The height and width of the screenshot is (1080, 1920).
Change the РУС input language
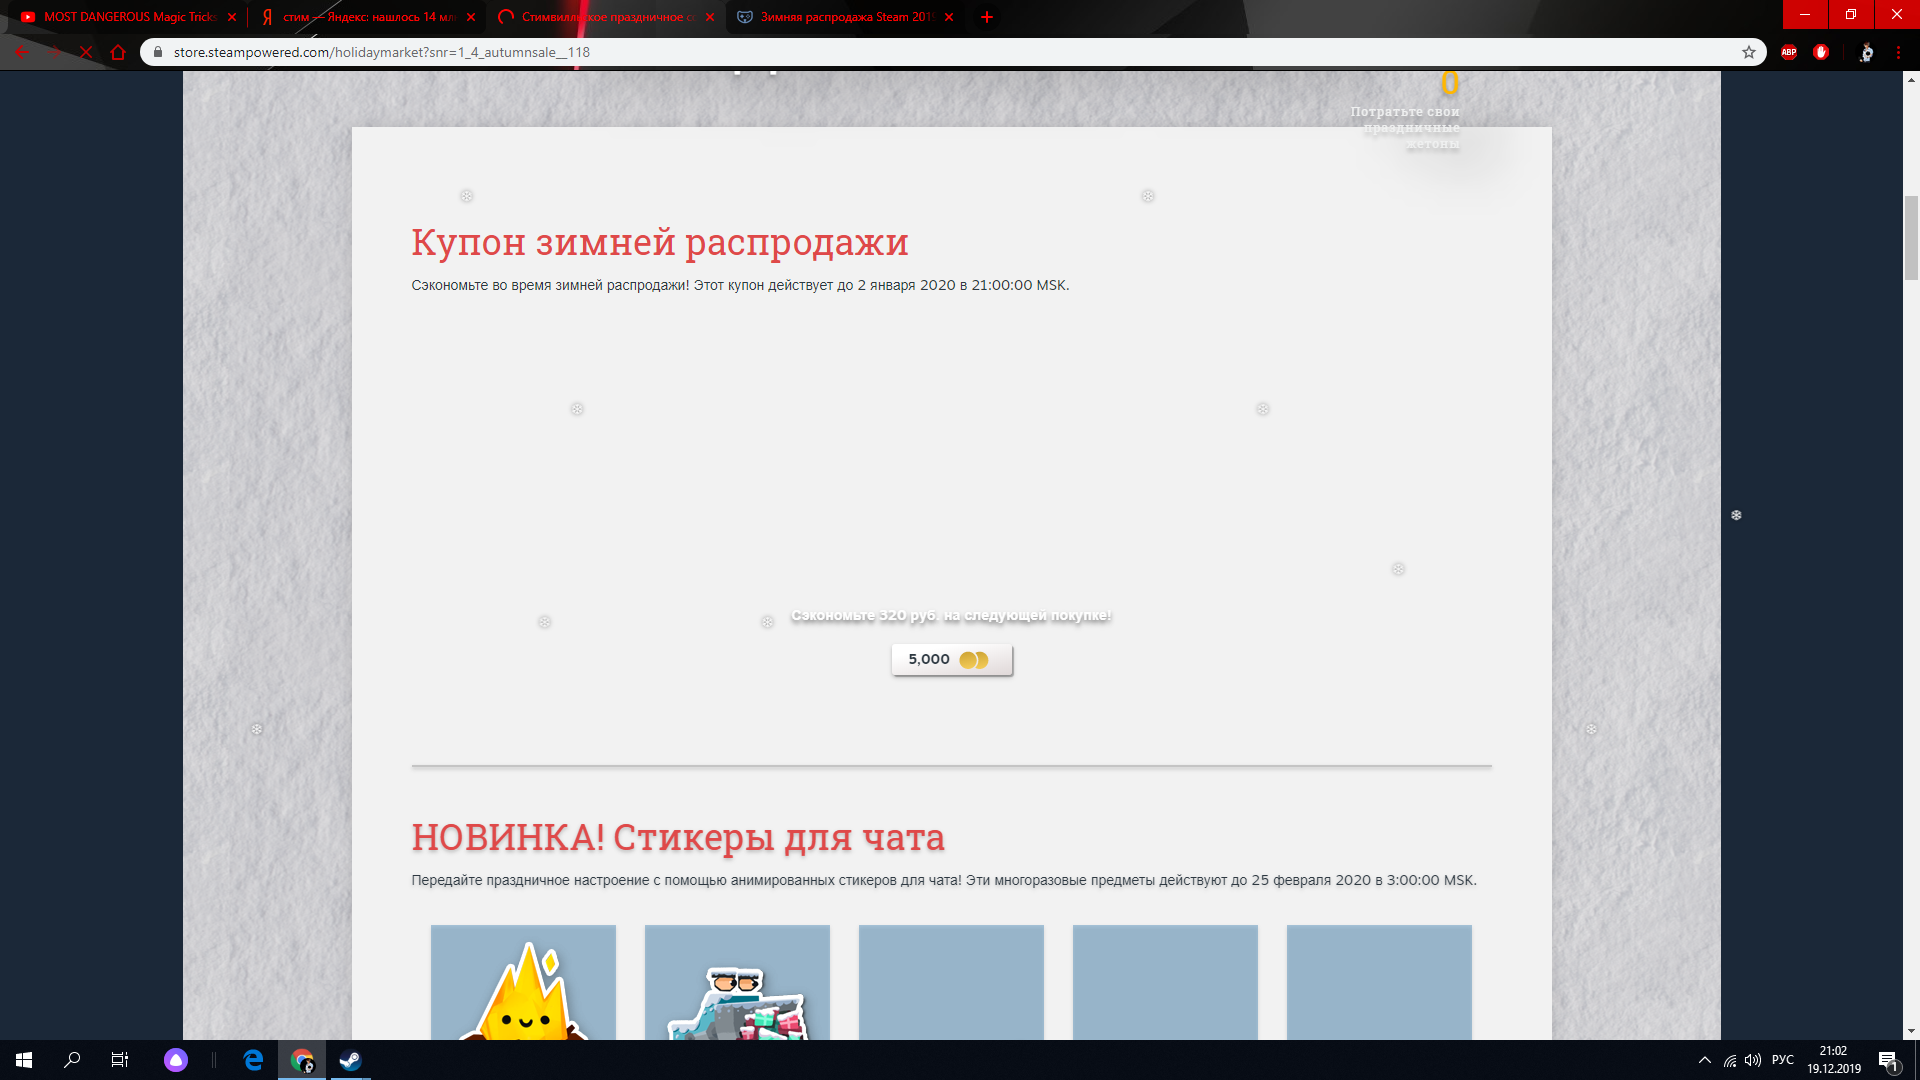pyautogui.click(x=1783, y=1060)
